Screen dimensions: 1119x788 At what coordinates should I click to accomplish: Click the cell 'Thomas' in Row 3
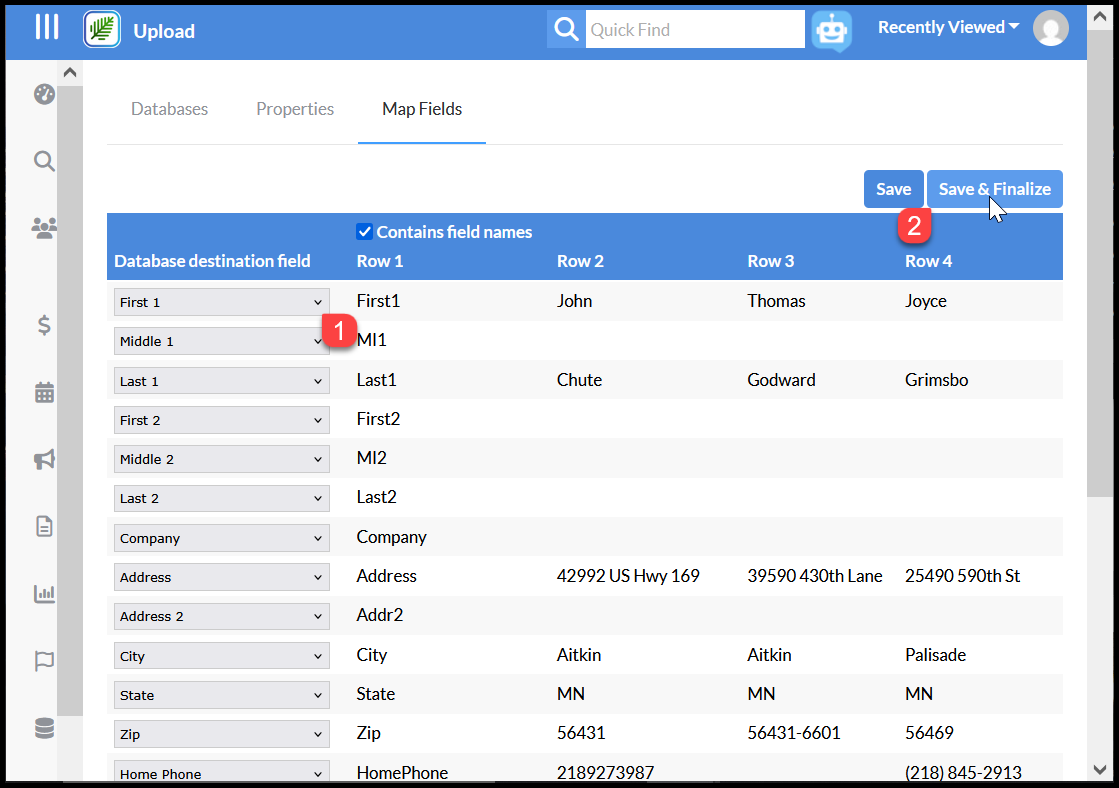pos(776,300)
